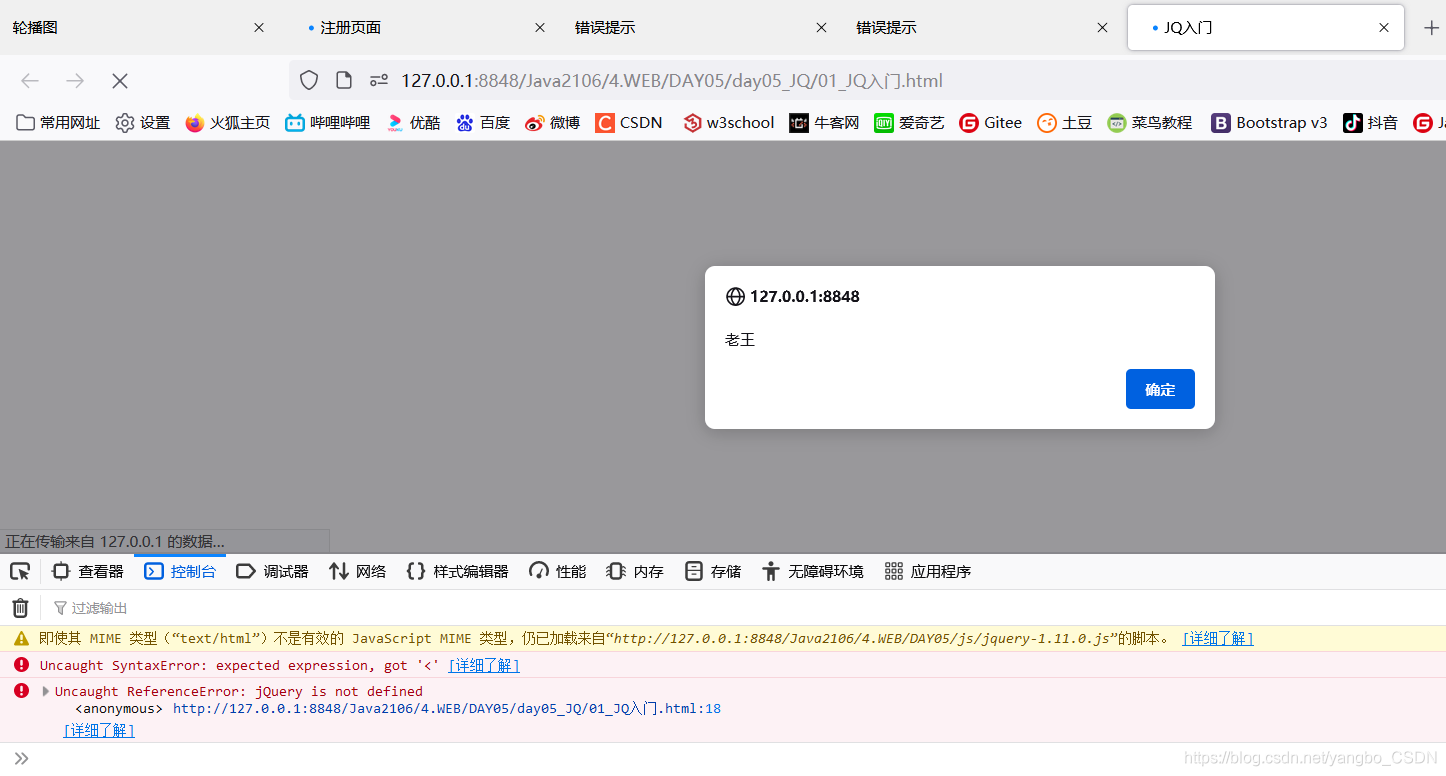Click the element picker icon in devtools

pyautogui.click(x=20, y=572)
